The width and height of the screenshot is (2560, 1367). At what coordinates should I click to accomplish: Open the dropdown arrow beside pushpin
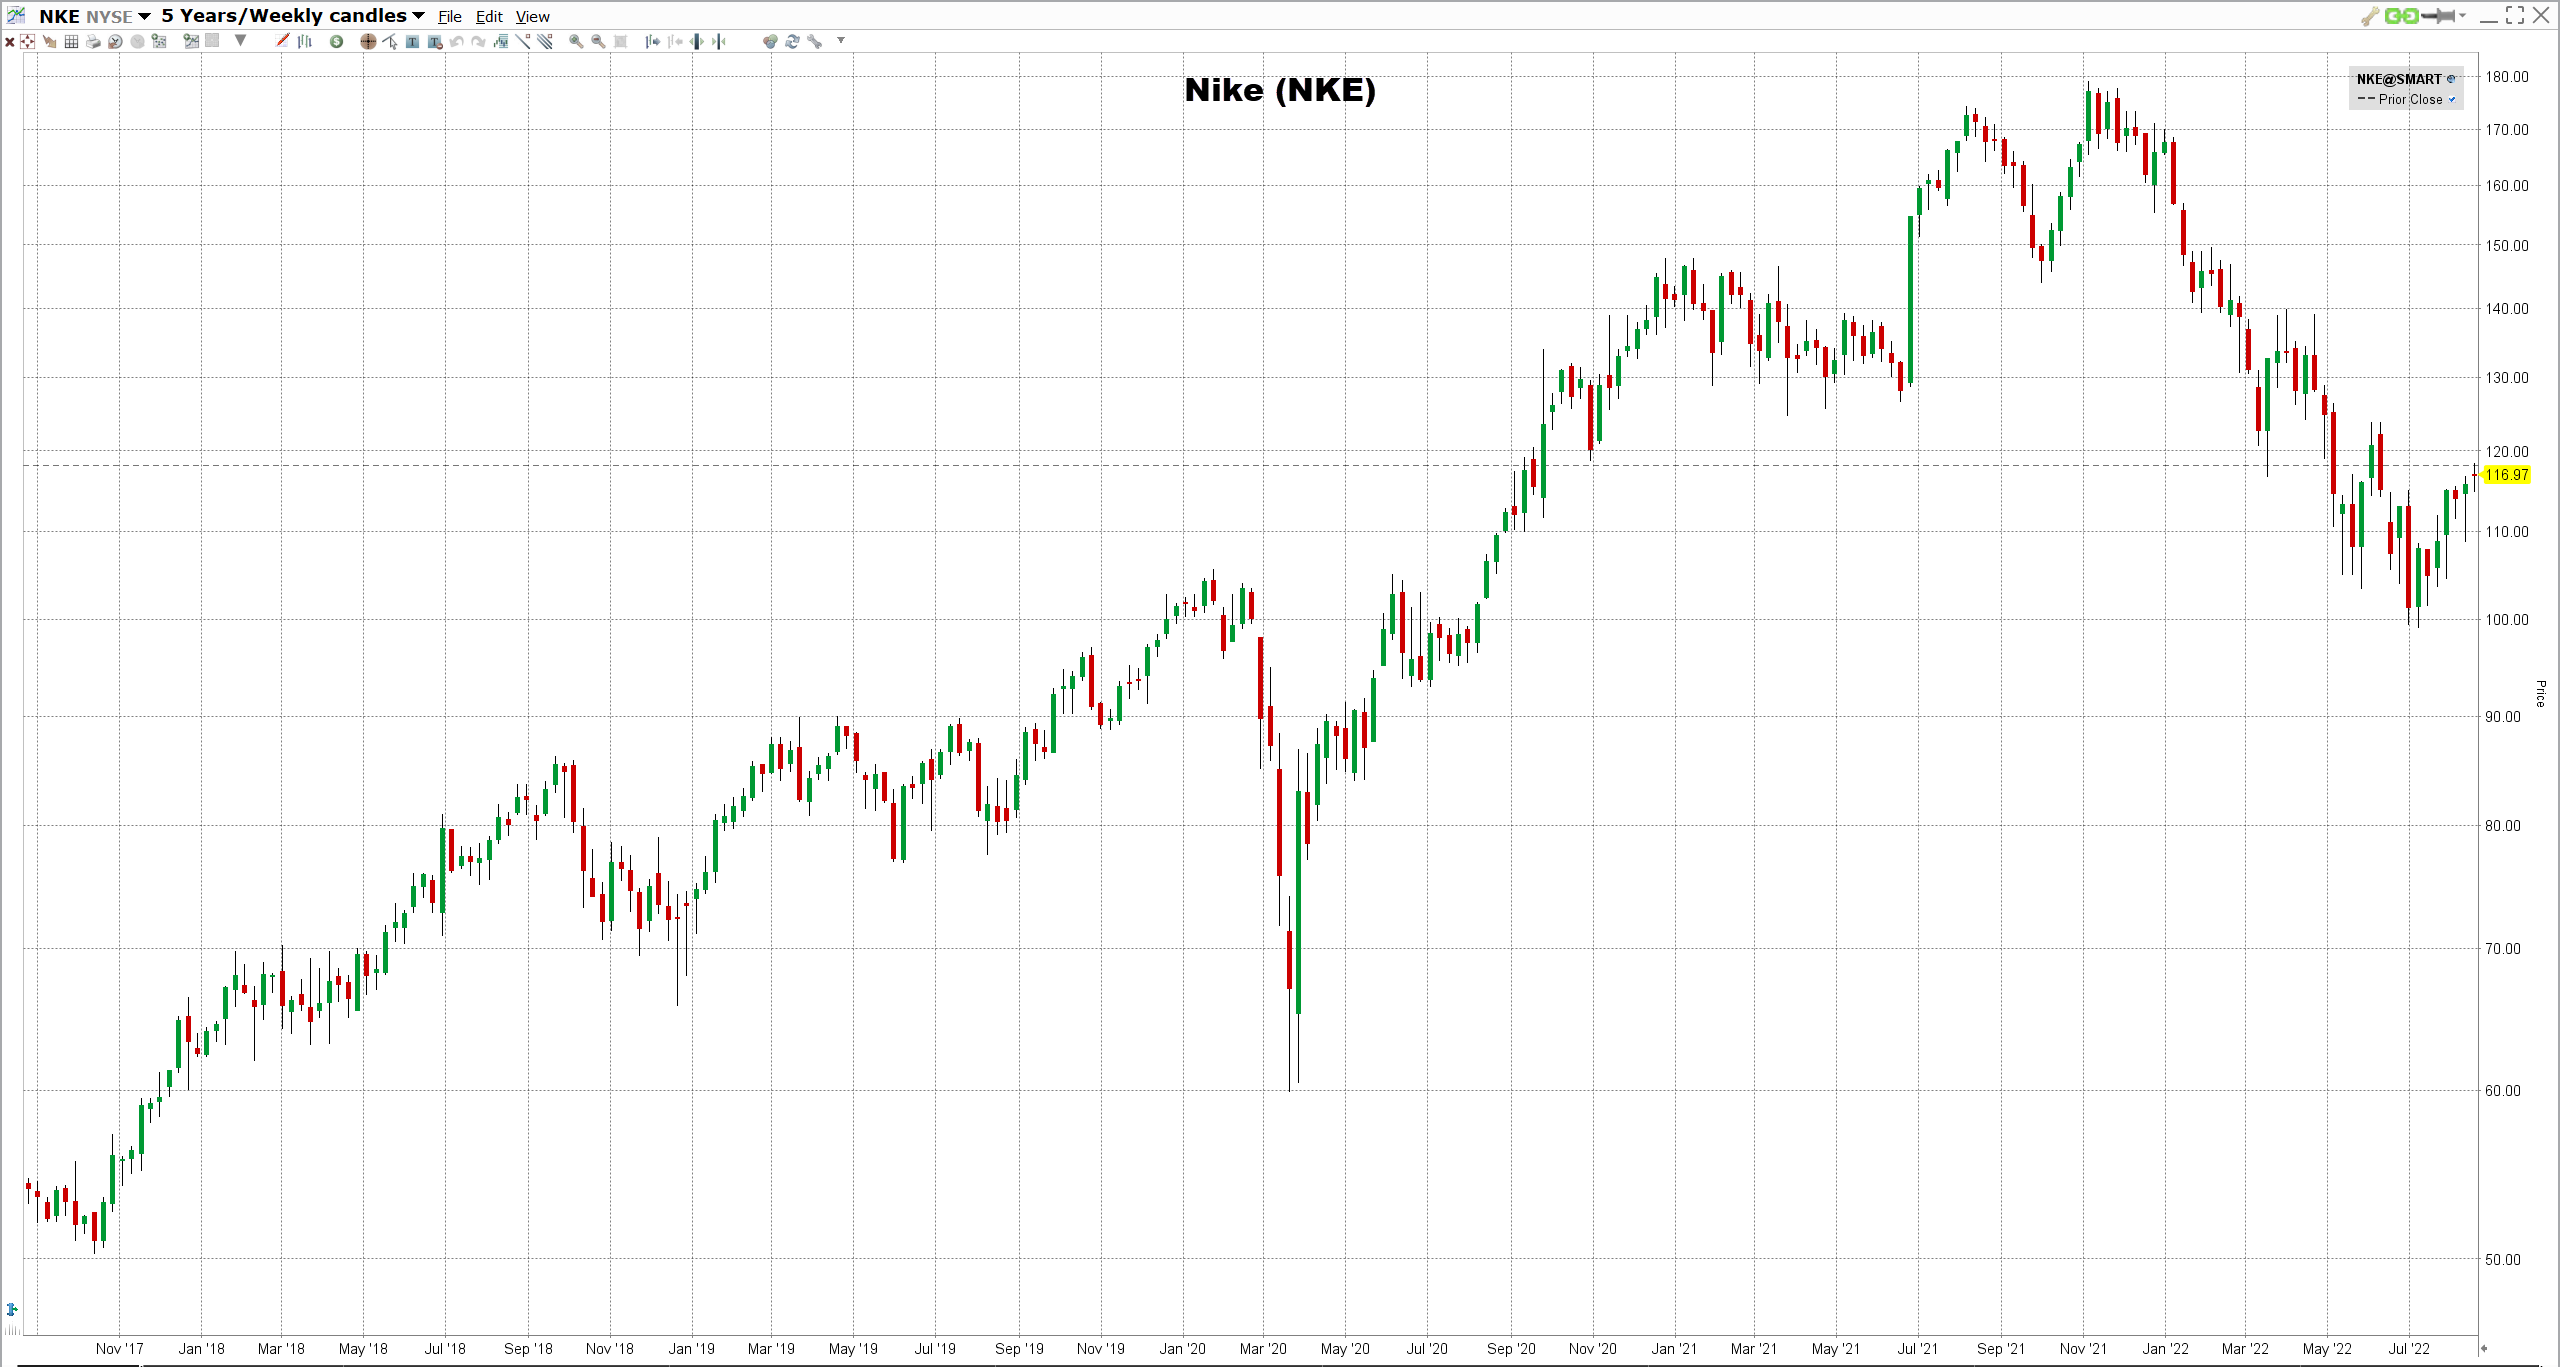[2462, 15]
